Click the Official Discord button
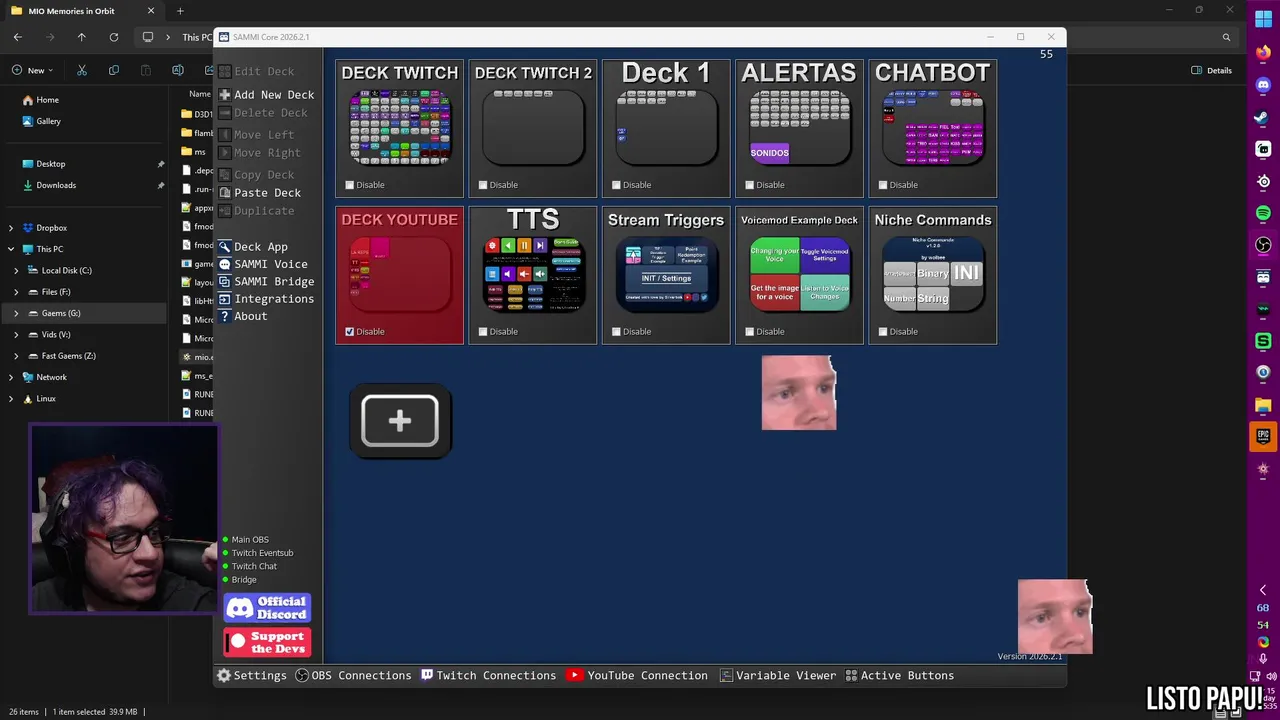 click(267, 608)
